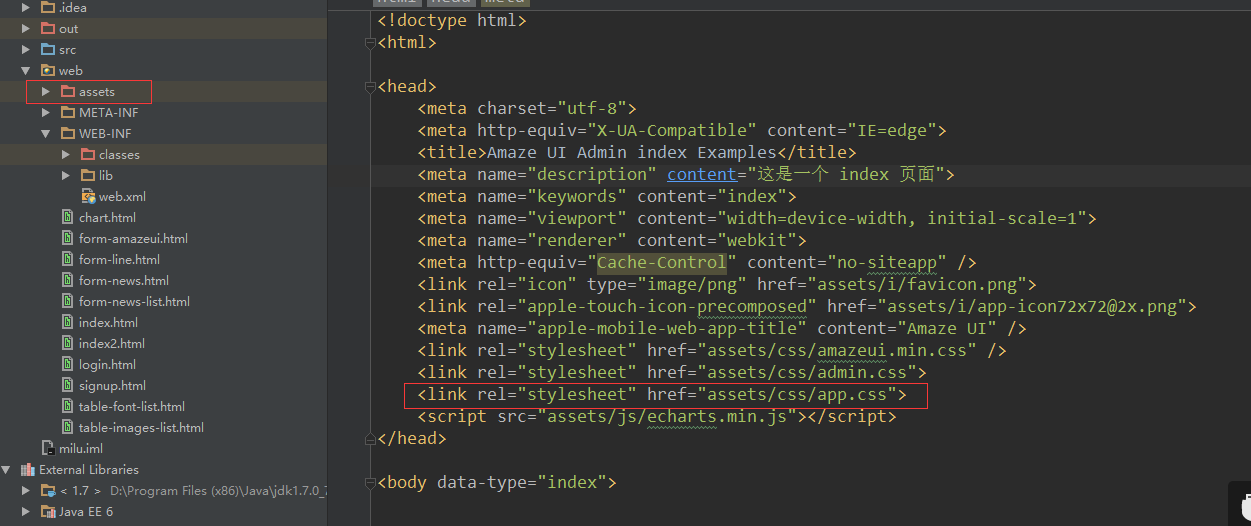This screenshot has width=1251, height=526.
Task: Expand the Java EE 6 node arrow
Action: point(26,511)
